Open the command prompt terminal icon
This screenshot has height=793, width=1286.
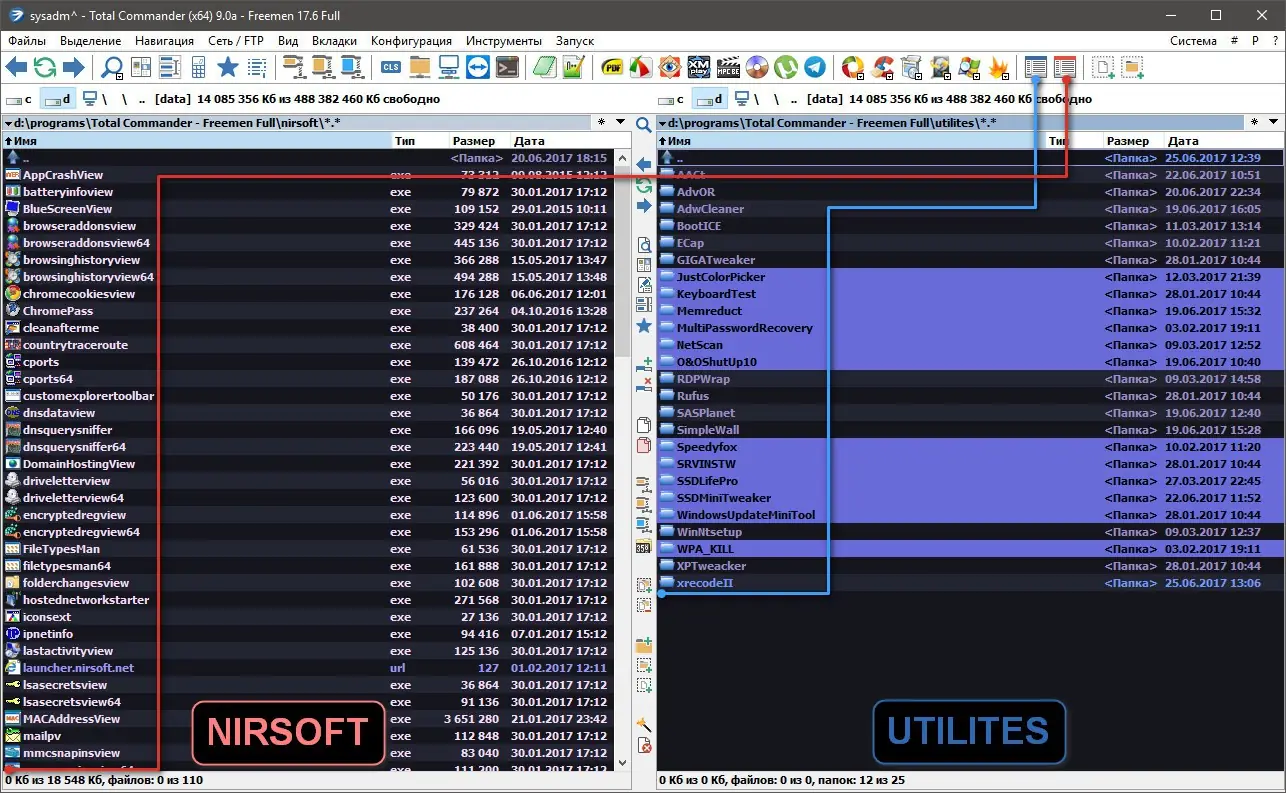pyautogui.click(x=508, y=68)
